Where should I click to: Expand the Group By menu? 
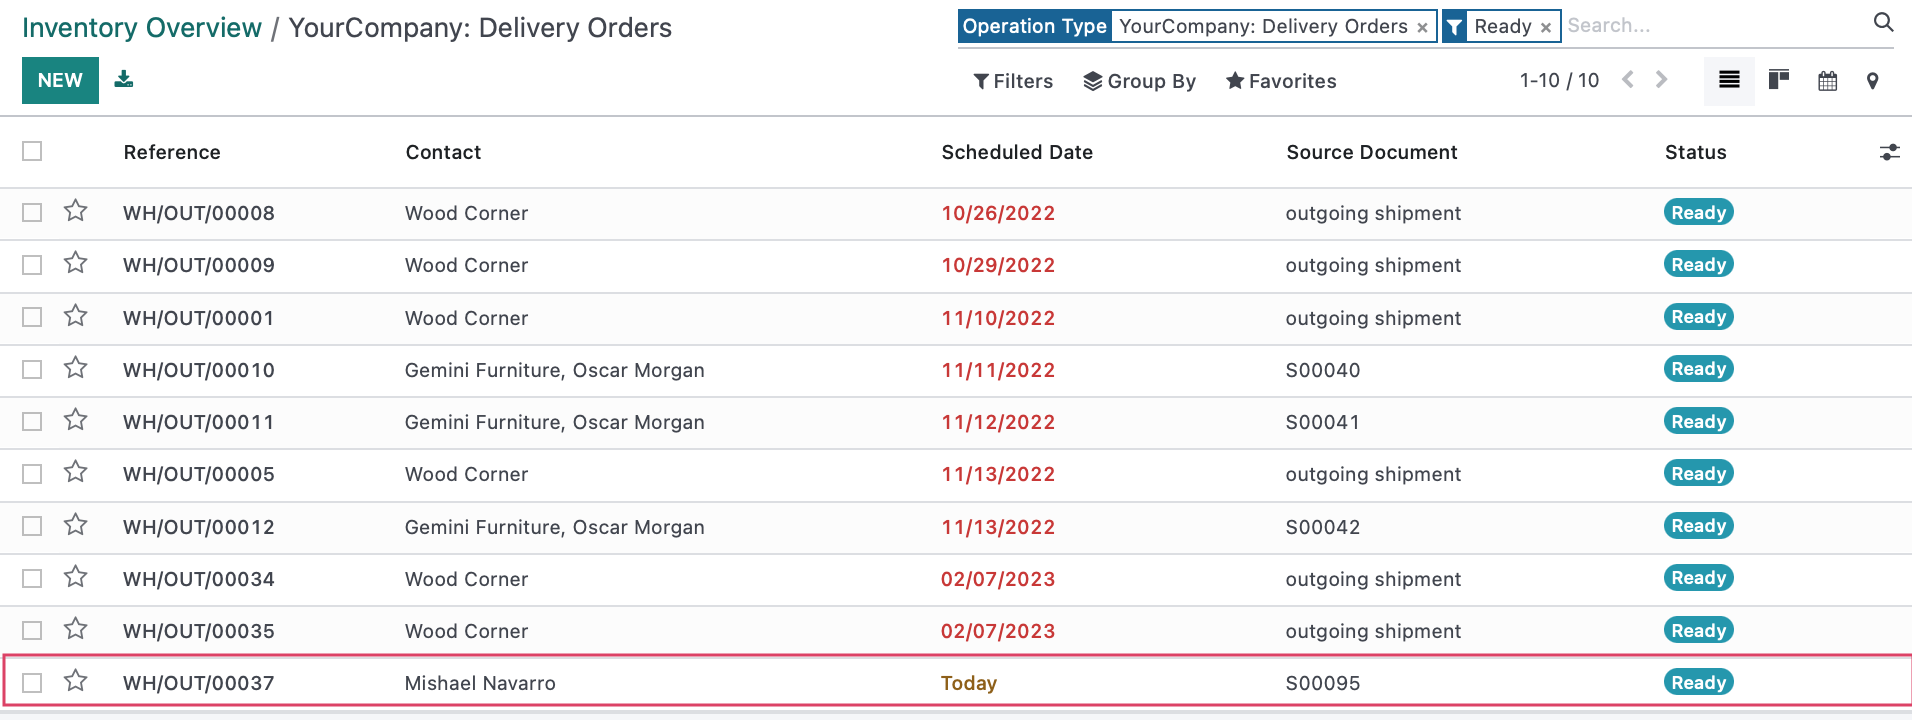pos(1139,81)
